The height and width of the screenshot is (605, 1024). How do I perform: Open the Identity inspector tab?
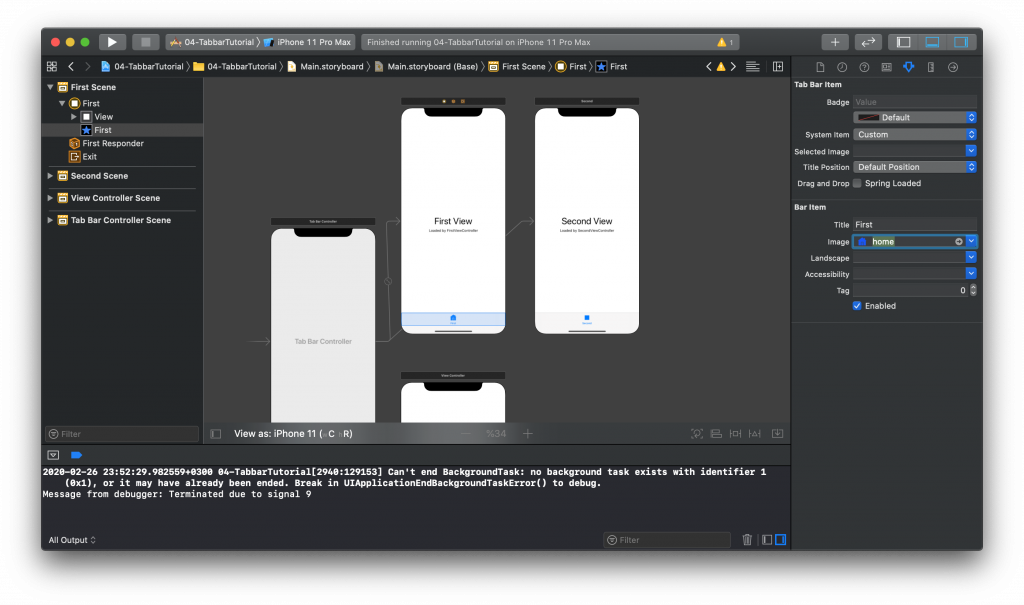click(886, 67)
